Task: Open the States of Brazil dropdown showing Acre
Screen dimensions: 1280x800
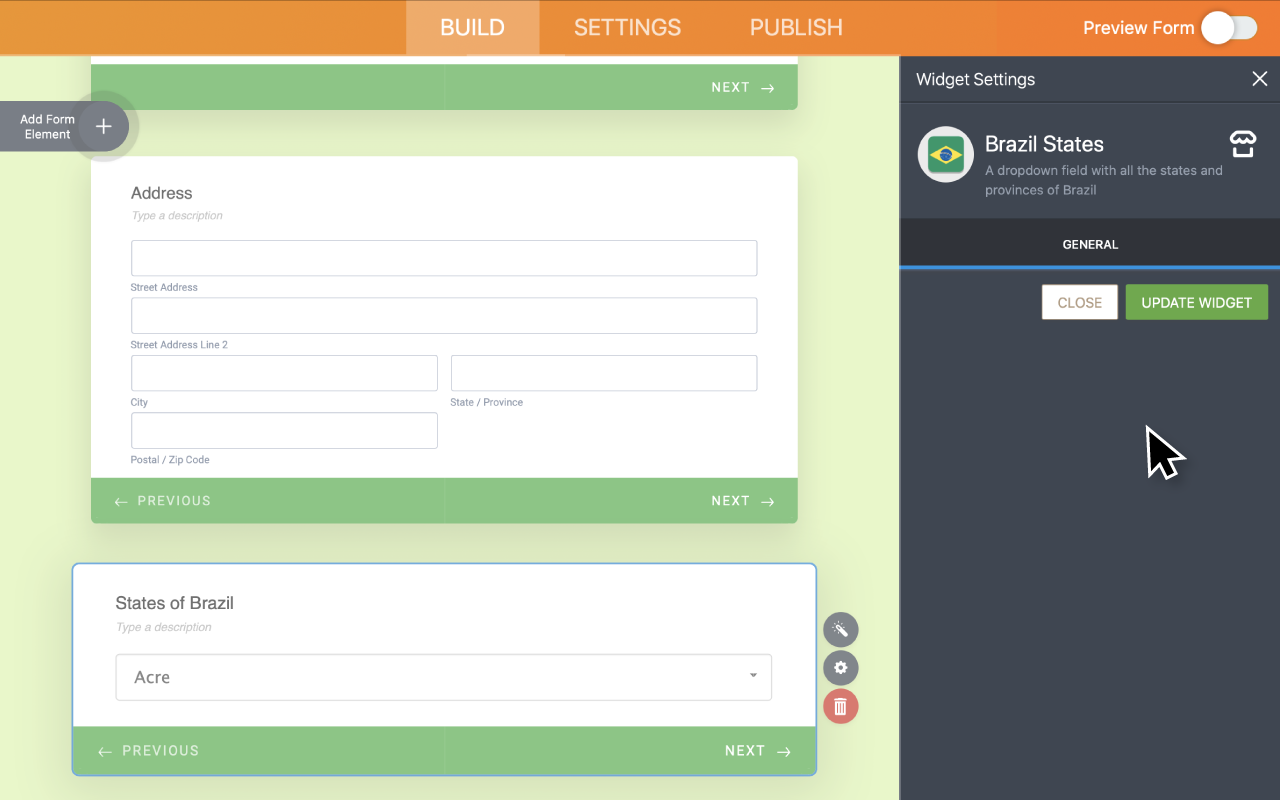Action: [x=443, y=677]
